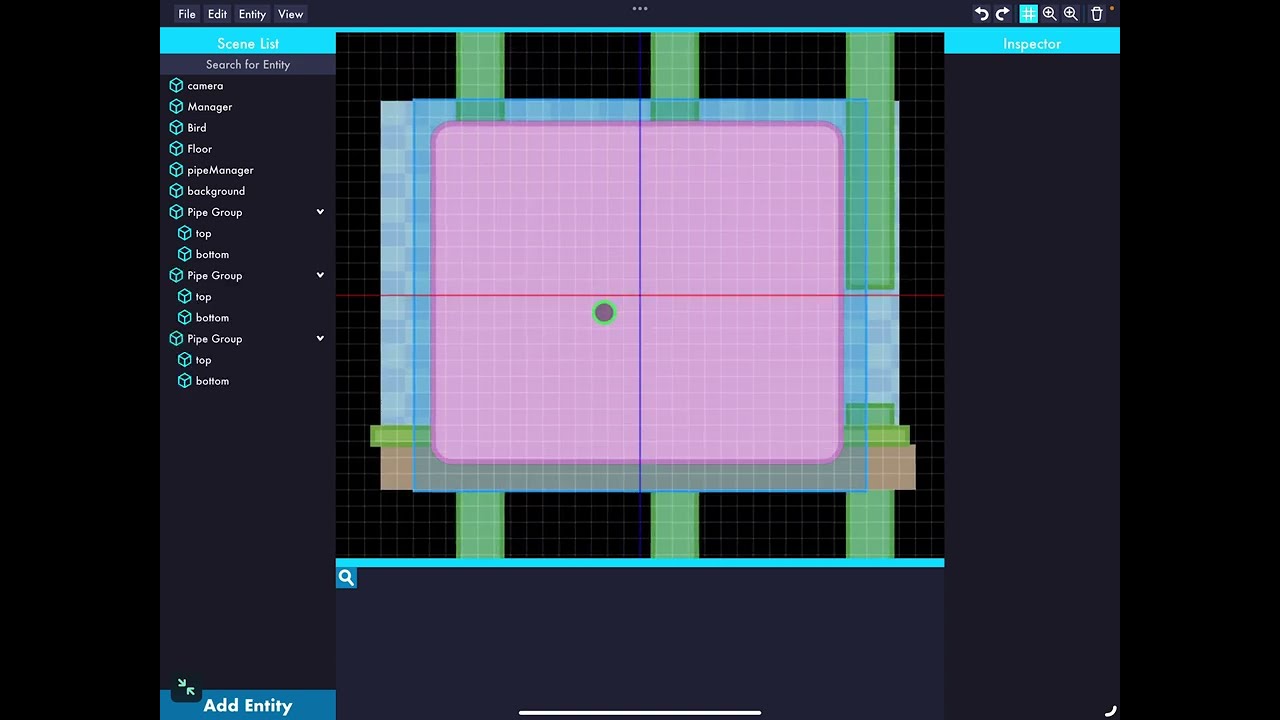Click the zoom magnifier beside the trash can
The height and width of the screenshot is (720, 1280).
point(1070,14)
